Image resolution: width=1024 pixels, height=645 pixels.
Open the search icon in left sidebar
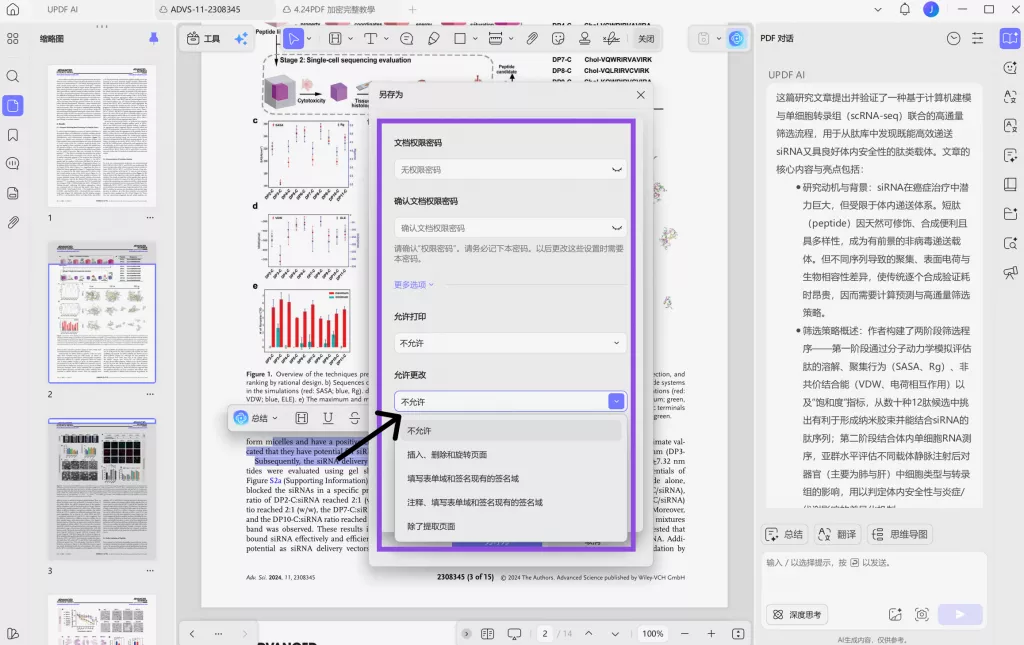pos(12,76)
